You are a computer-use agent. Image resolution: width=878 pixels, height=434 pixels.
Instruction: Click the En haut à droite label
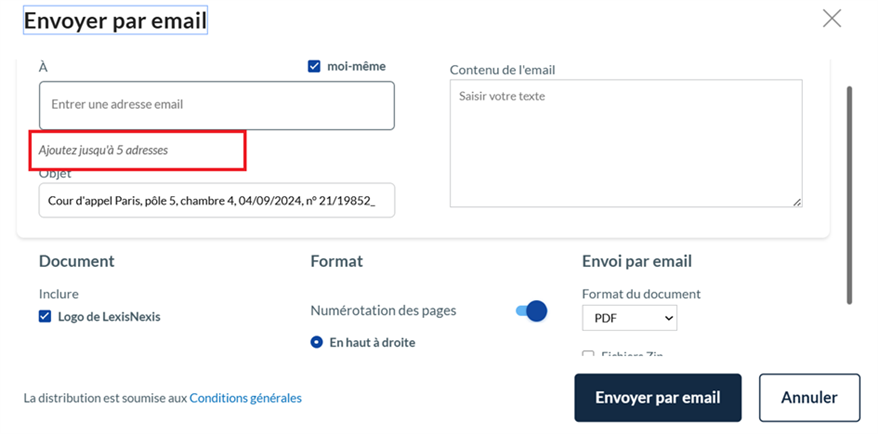(372, 343)
